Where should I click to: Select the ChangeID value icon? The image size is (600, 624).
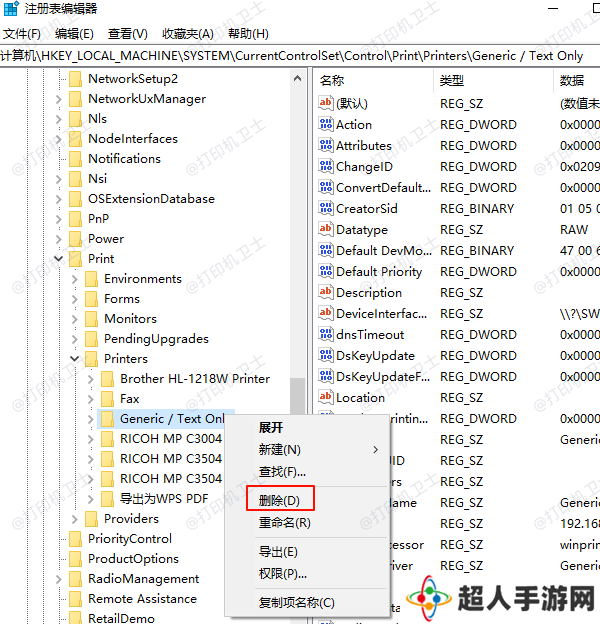(325, 166)
